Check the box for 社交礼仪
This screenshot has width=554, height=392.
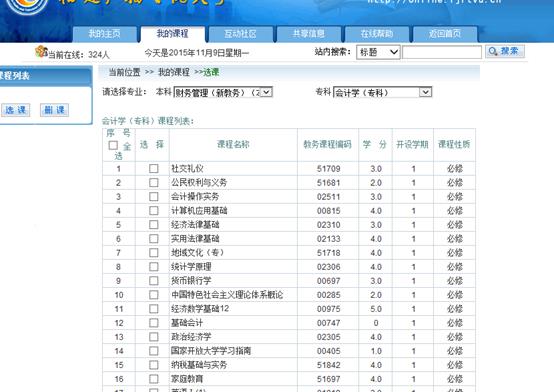154,169
